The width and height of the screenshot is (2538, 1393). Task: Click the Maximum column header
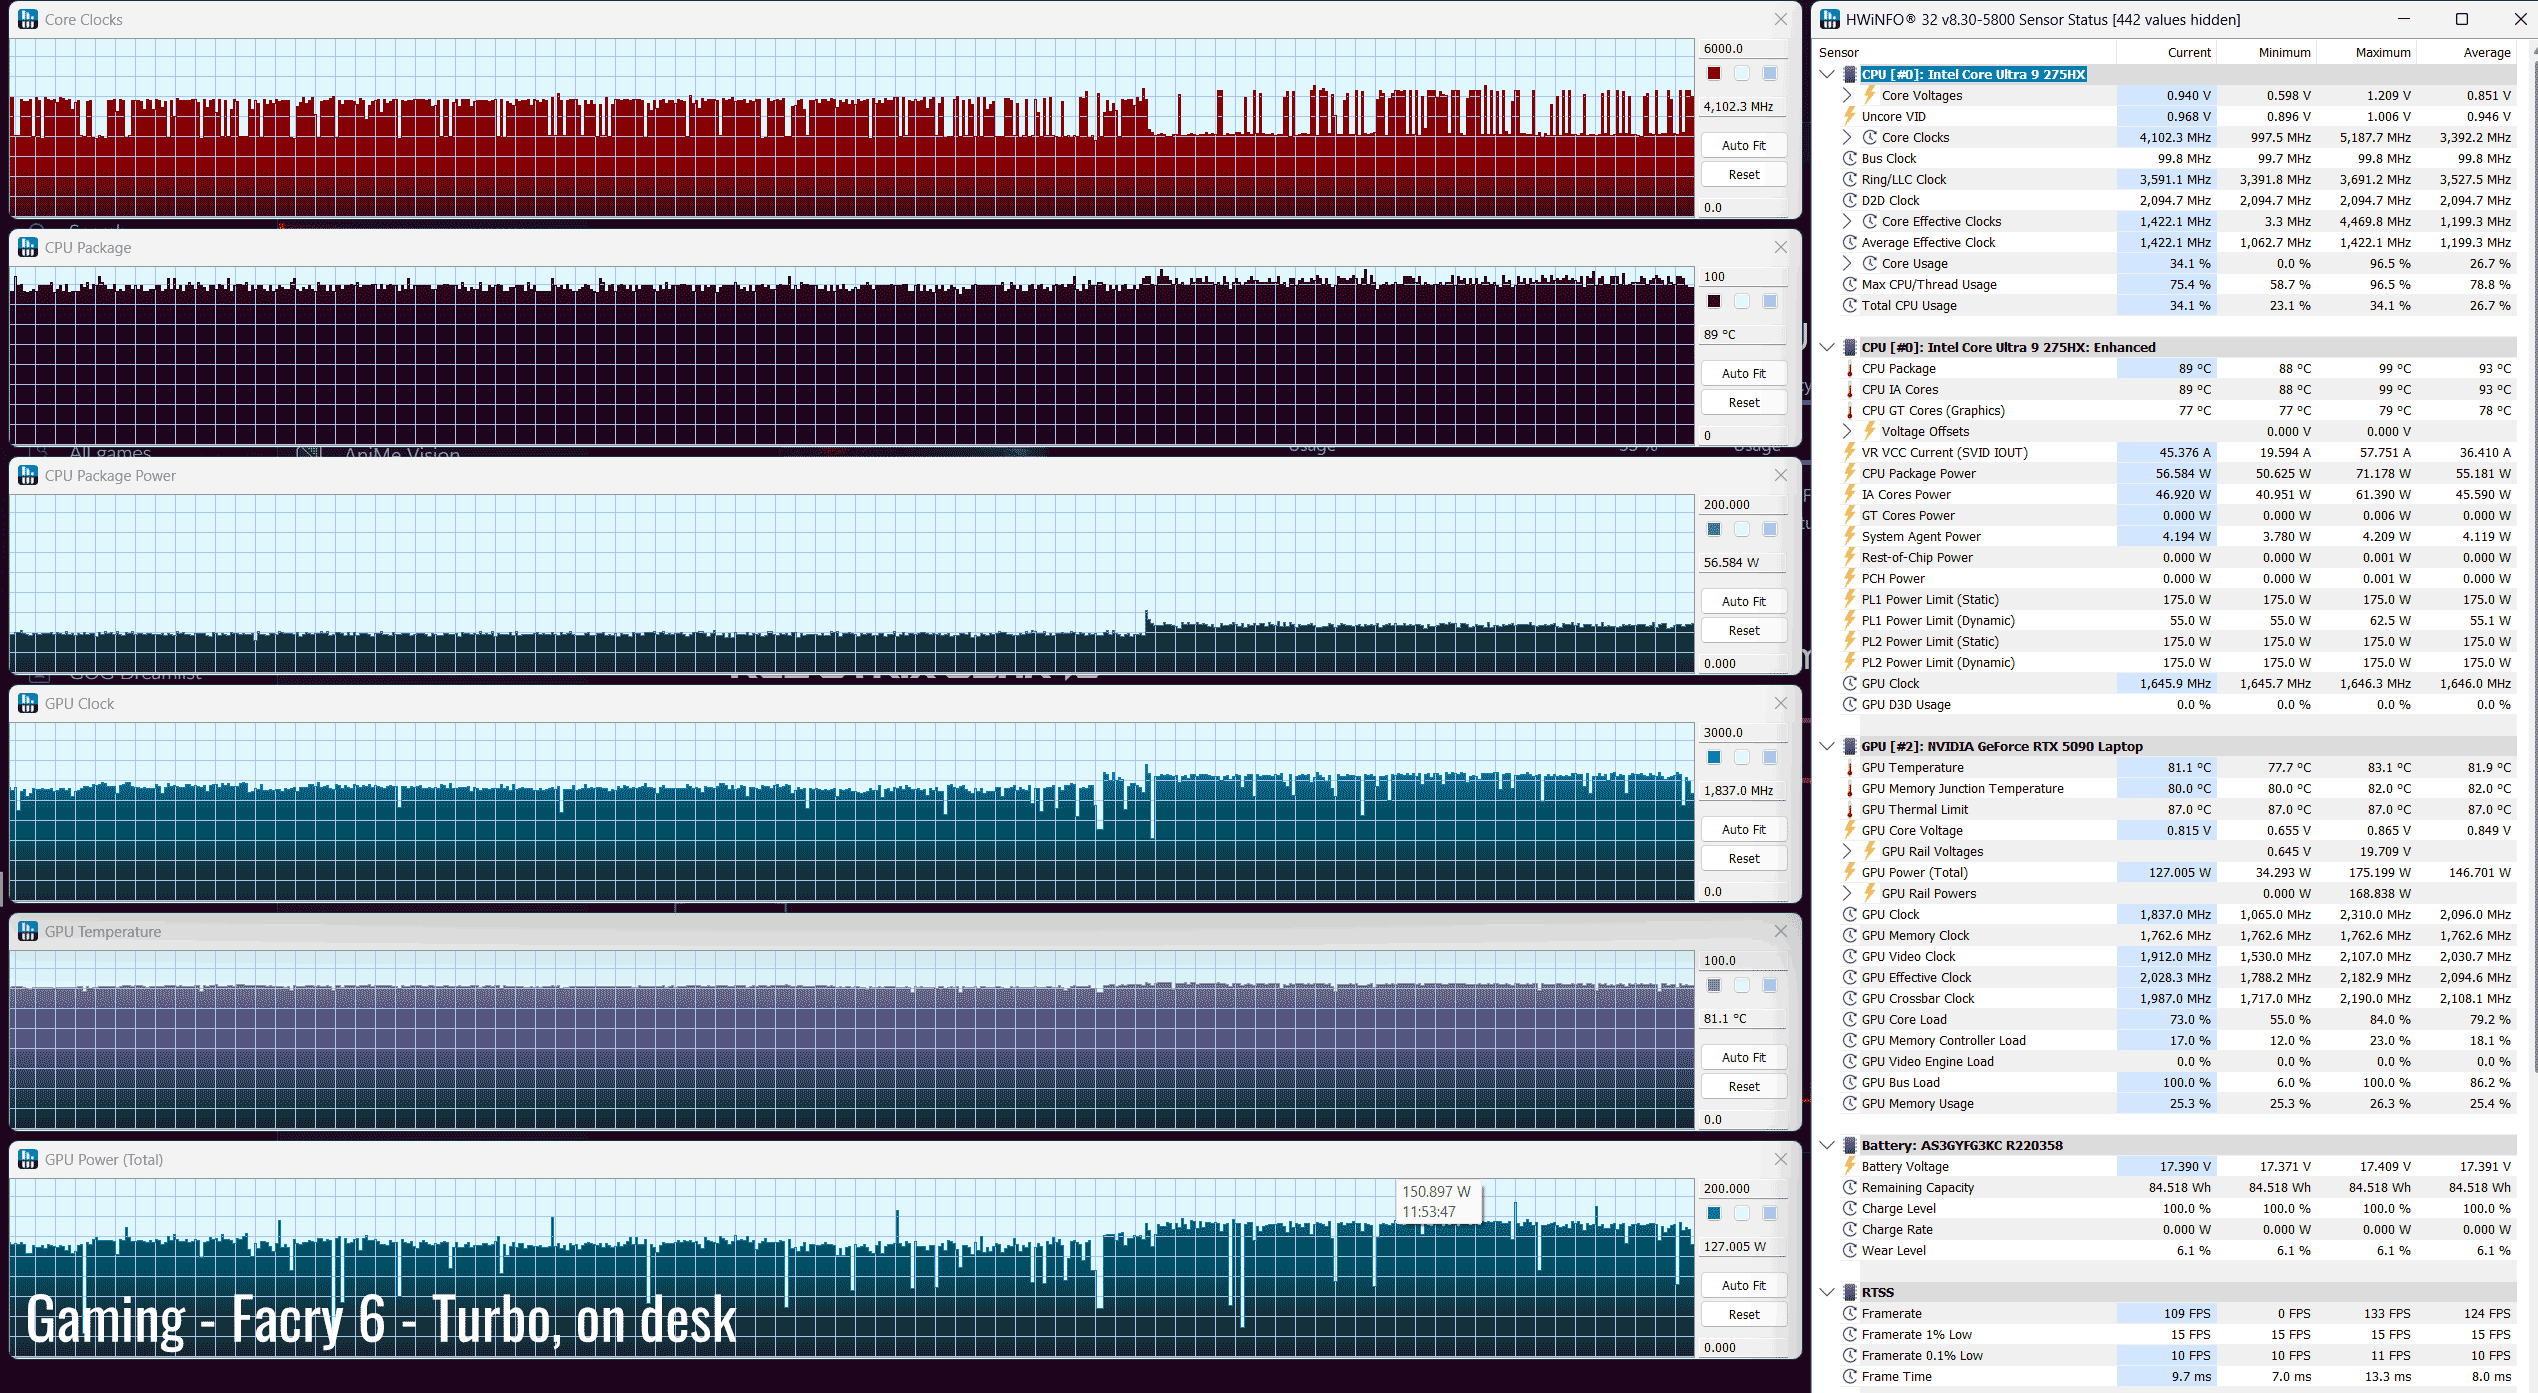pos(2382,52)
